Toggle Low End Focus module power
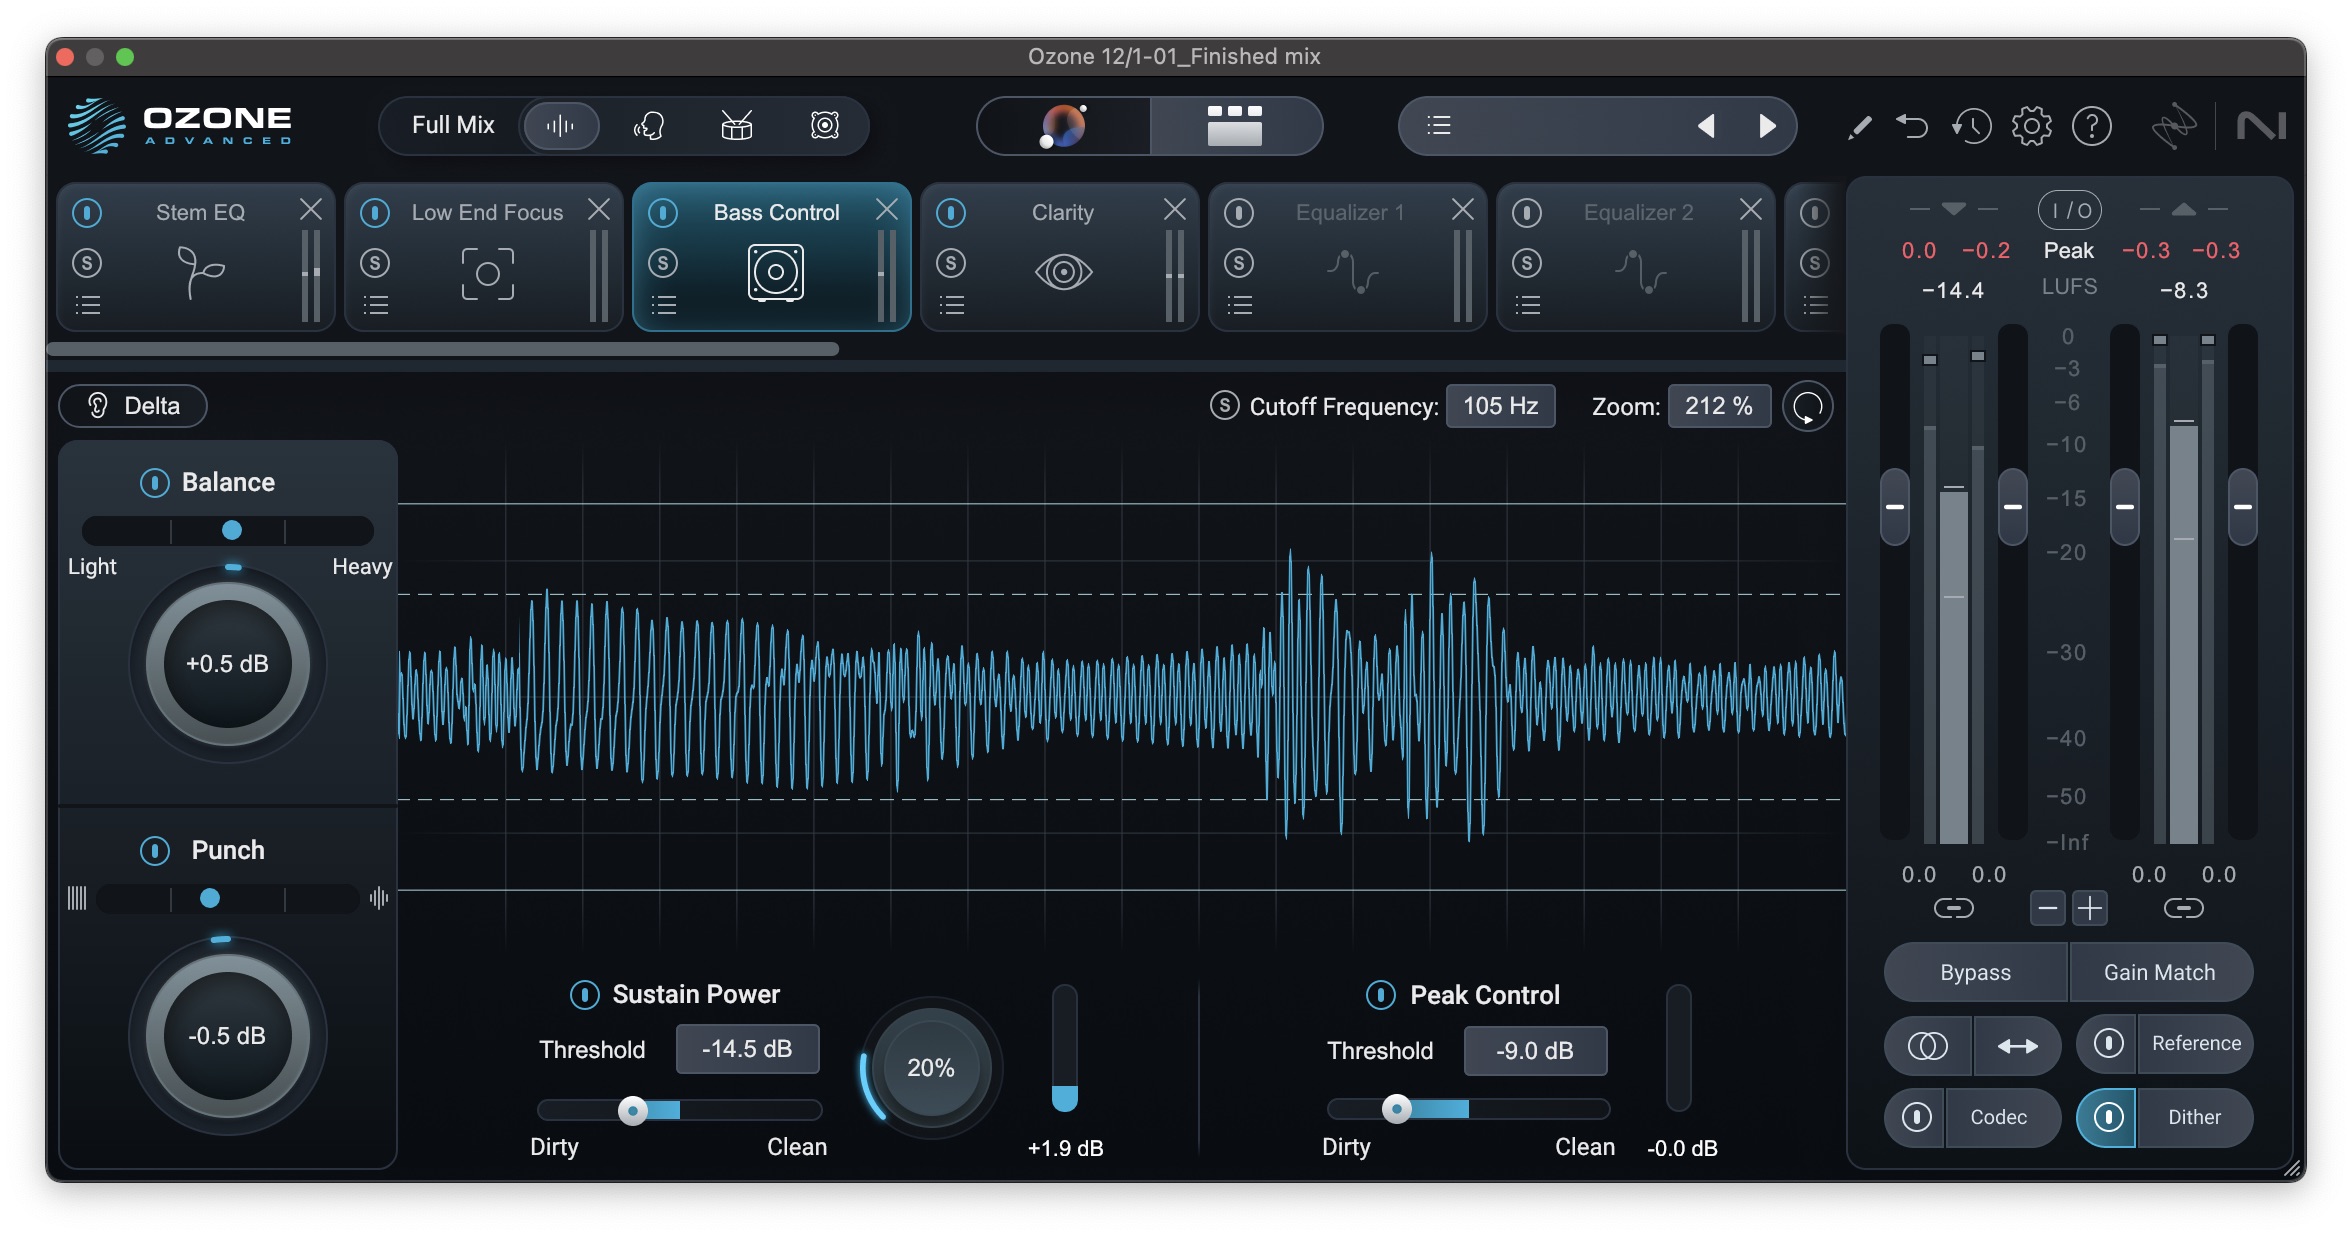The height and width of the screenshot is (1236, 2352). (375, 212)
